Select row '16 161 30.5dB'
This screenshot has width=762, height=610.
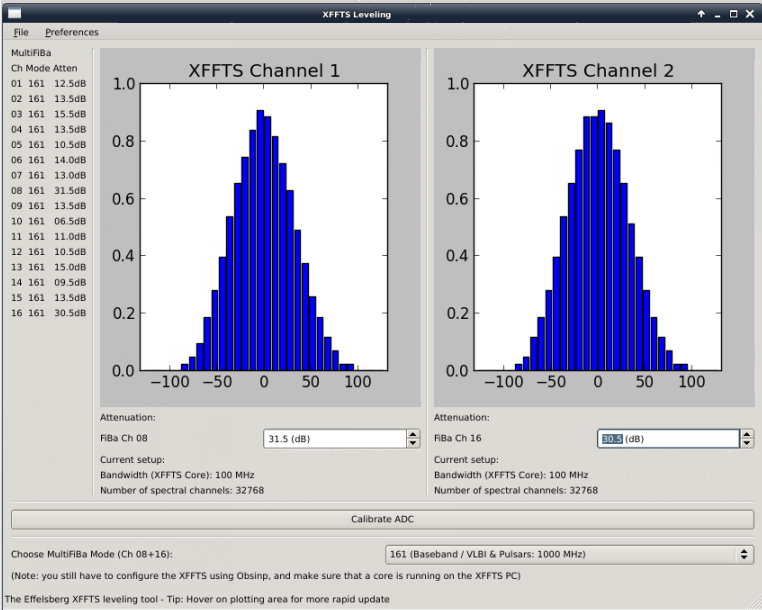(49, 313)
